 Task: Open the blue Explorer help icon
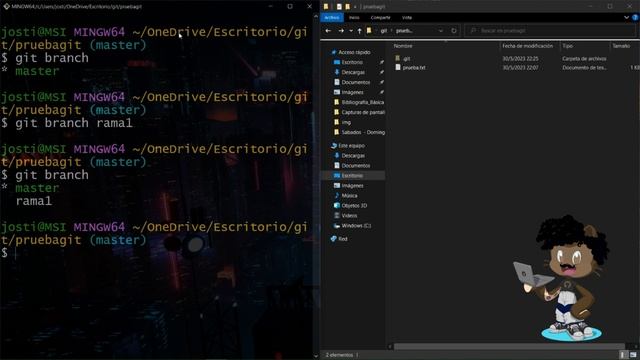(635, 18)
